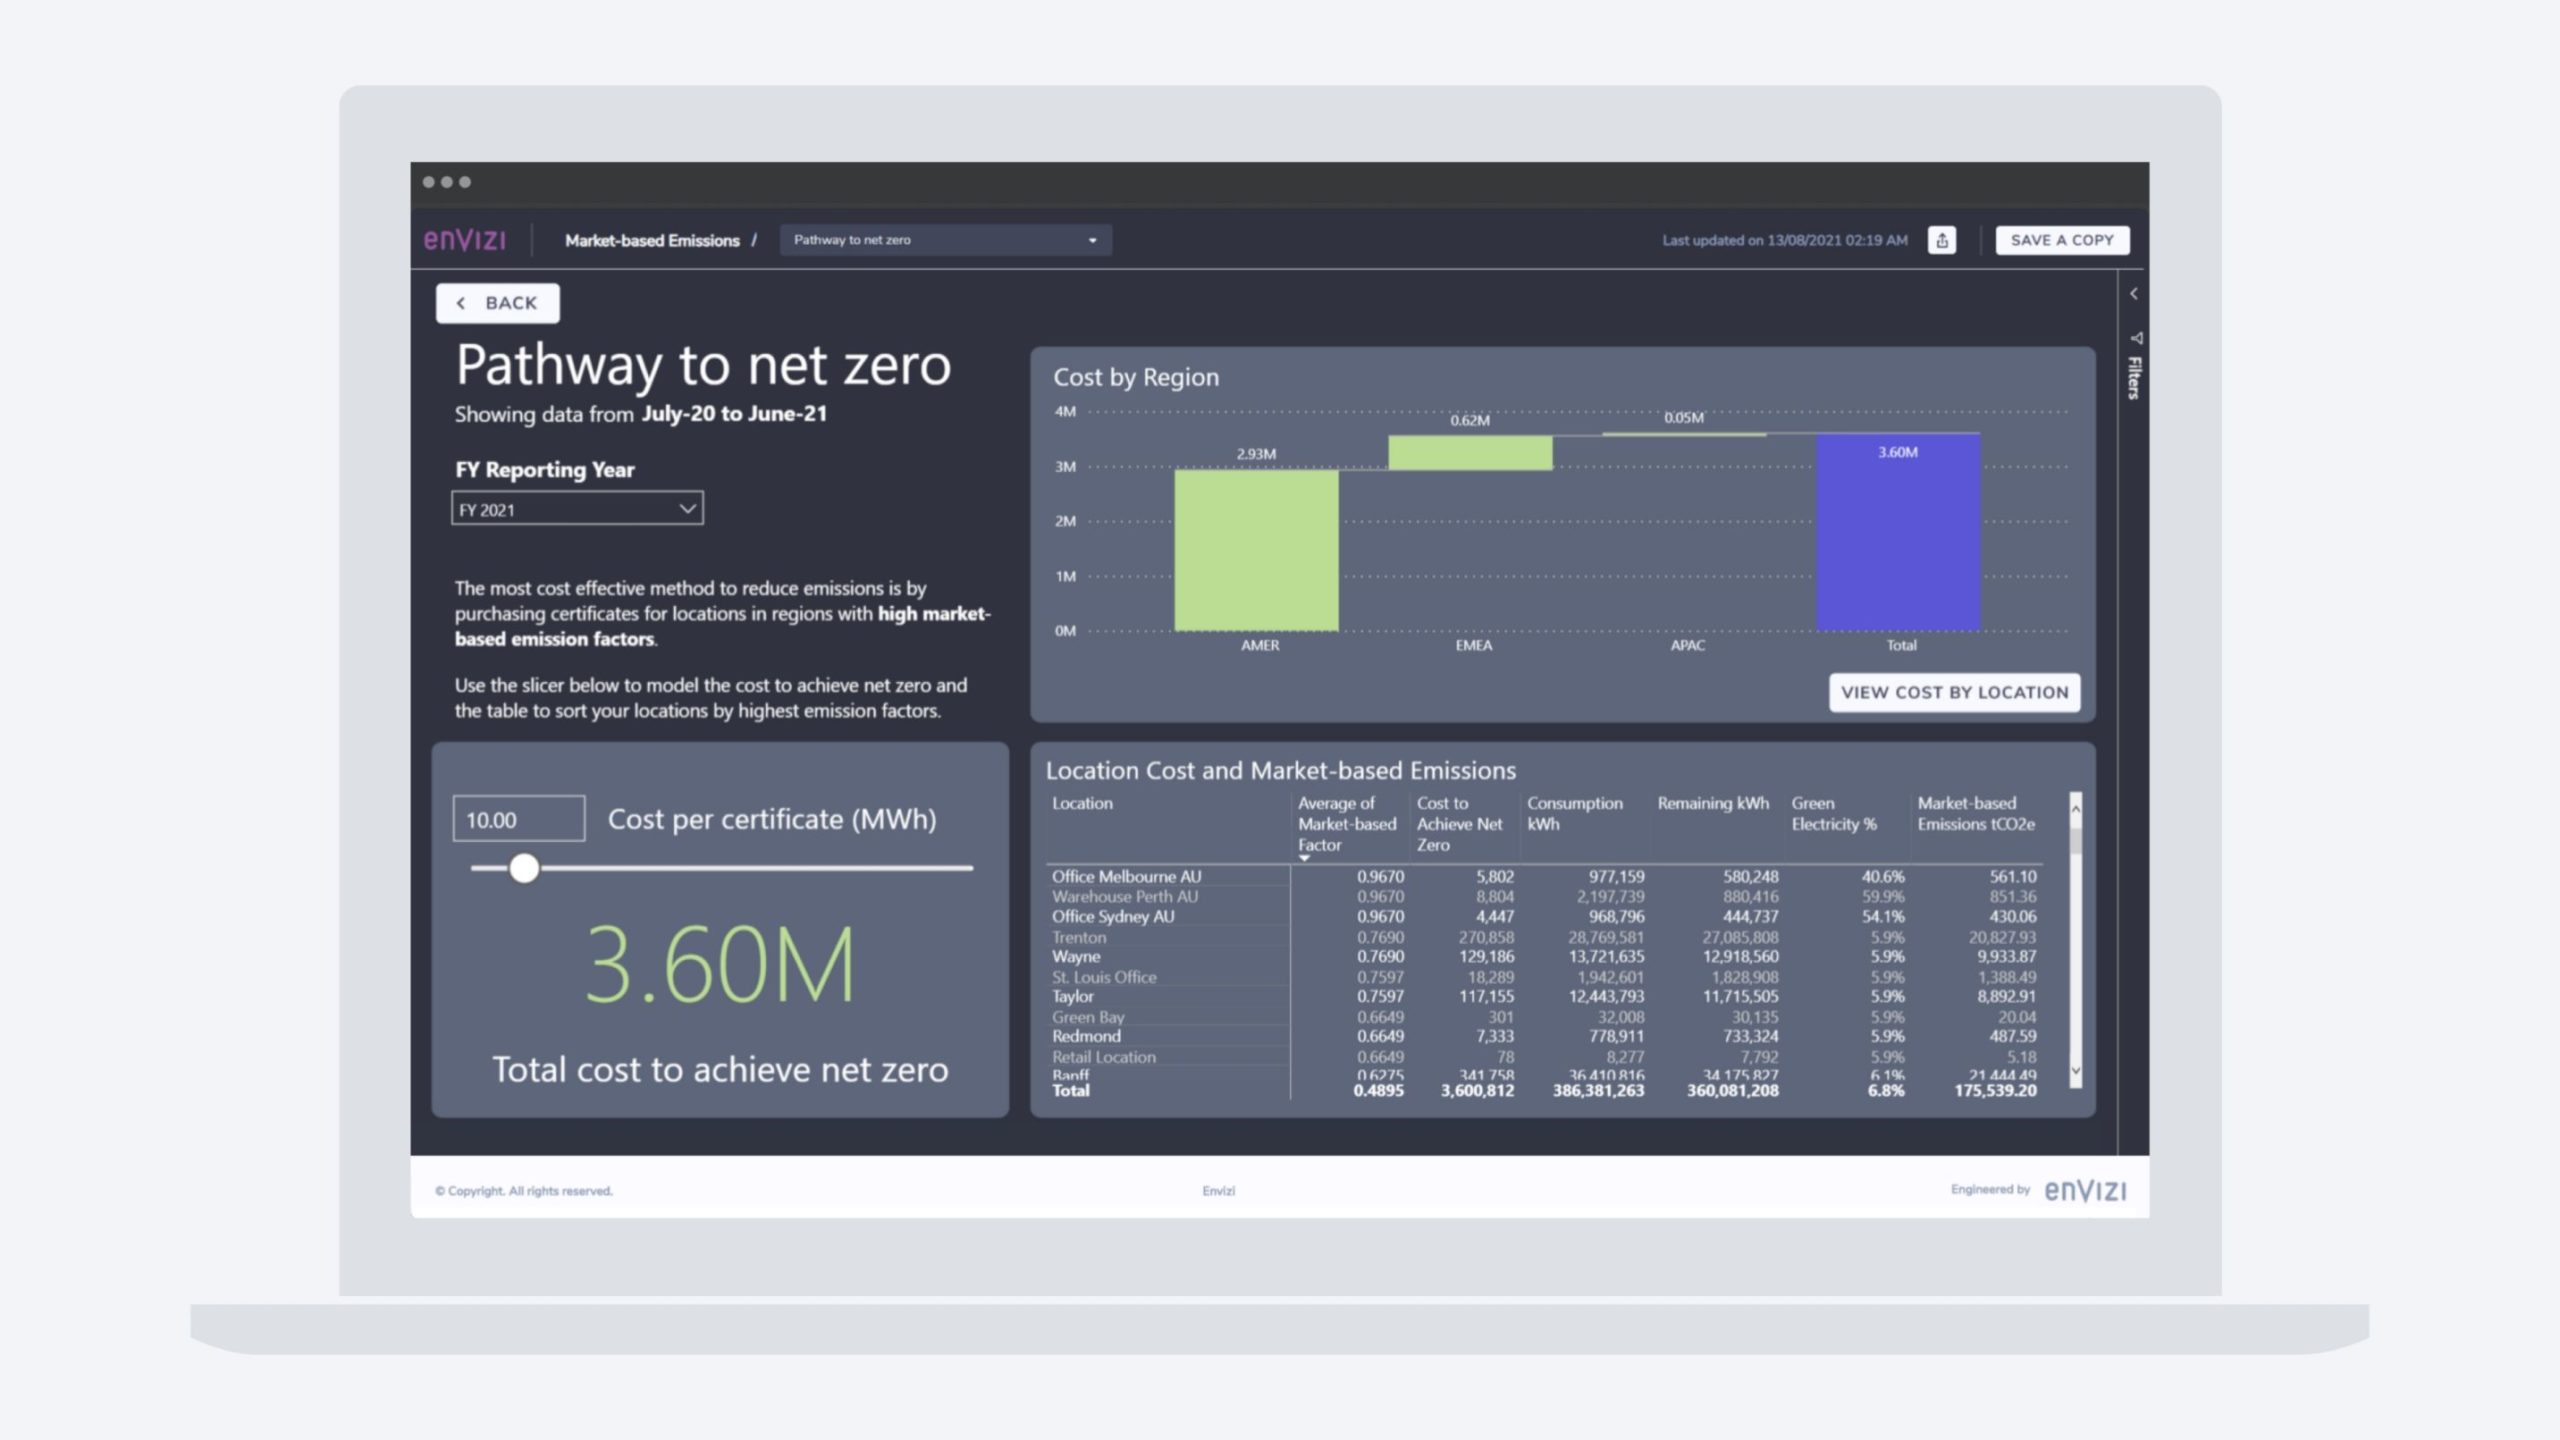
Task: Open the FY 2021 reporting year dropdown
Action: coord(577,509)
